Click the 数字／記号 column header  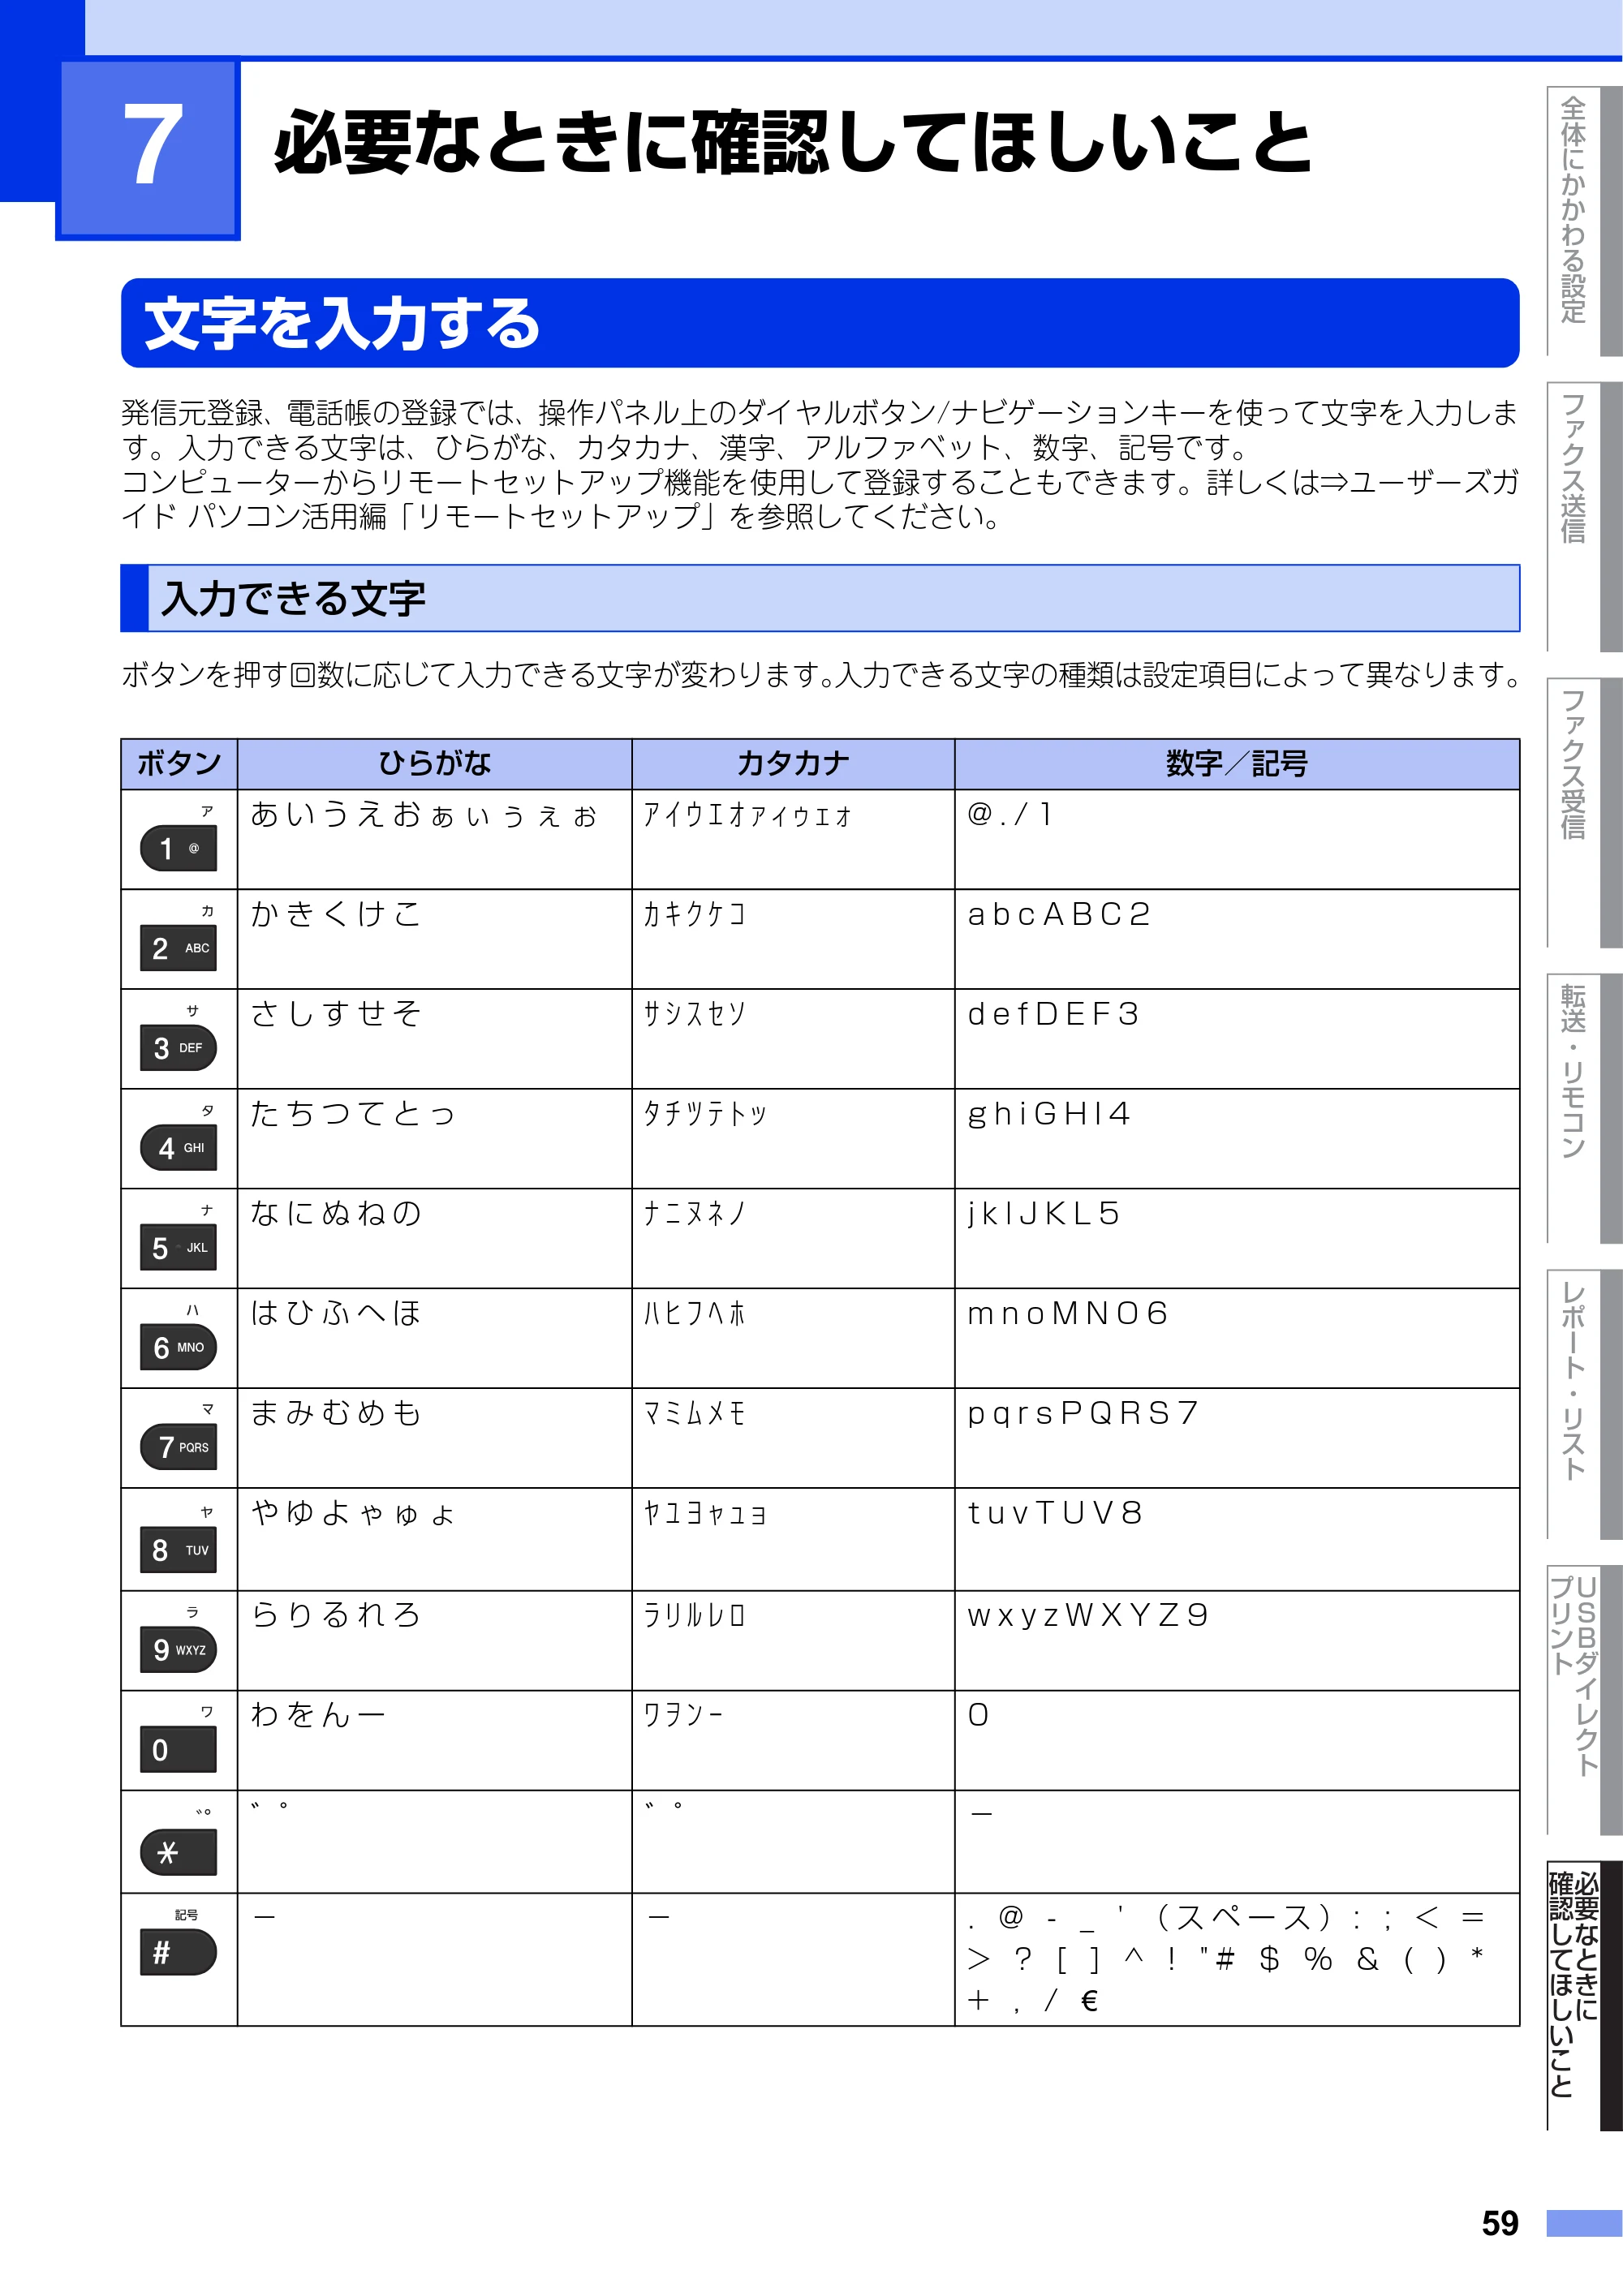point(1237,764)
